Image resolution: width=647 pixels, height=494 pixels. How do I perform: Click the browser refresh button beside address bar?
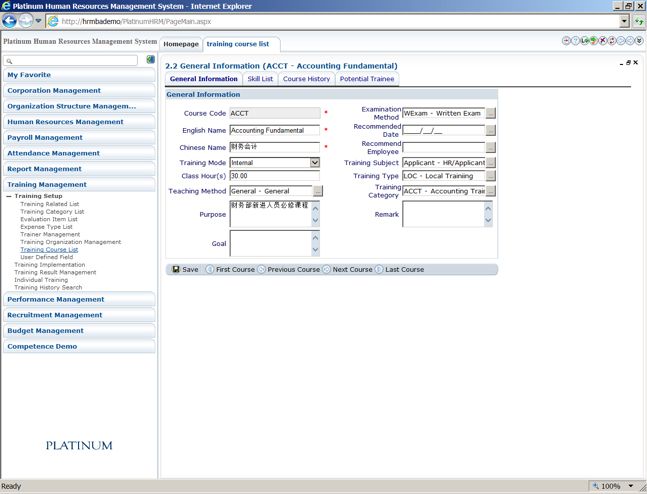(x=639, y=21)
